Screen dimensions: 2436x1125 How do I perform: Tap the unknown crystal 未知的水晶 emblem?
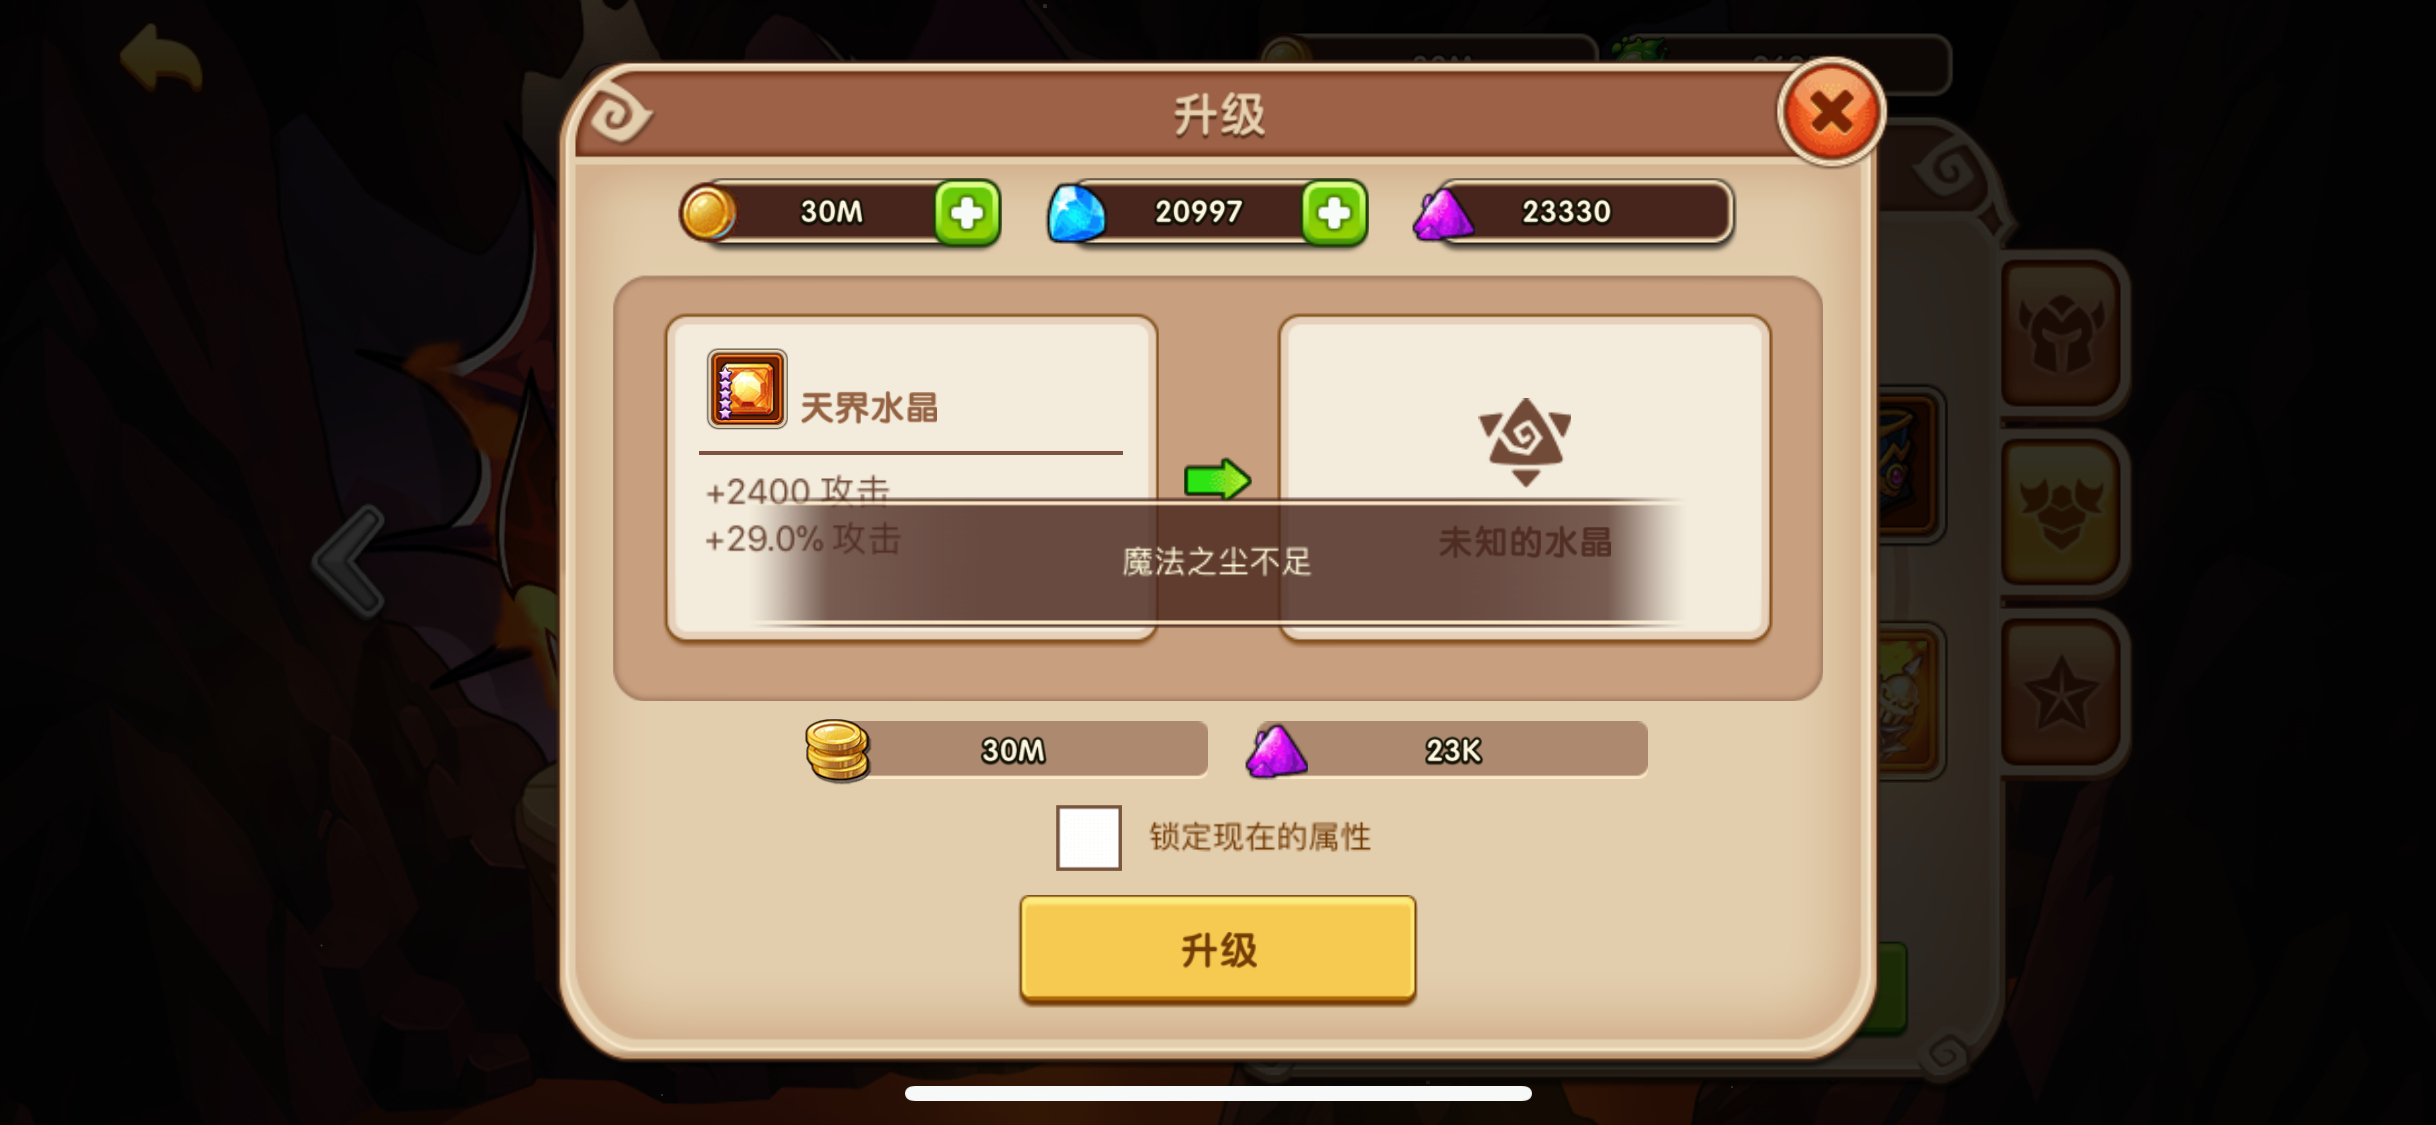click(1524, 441)
